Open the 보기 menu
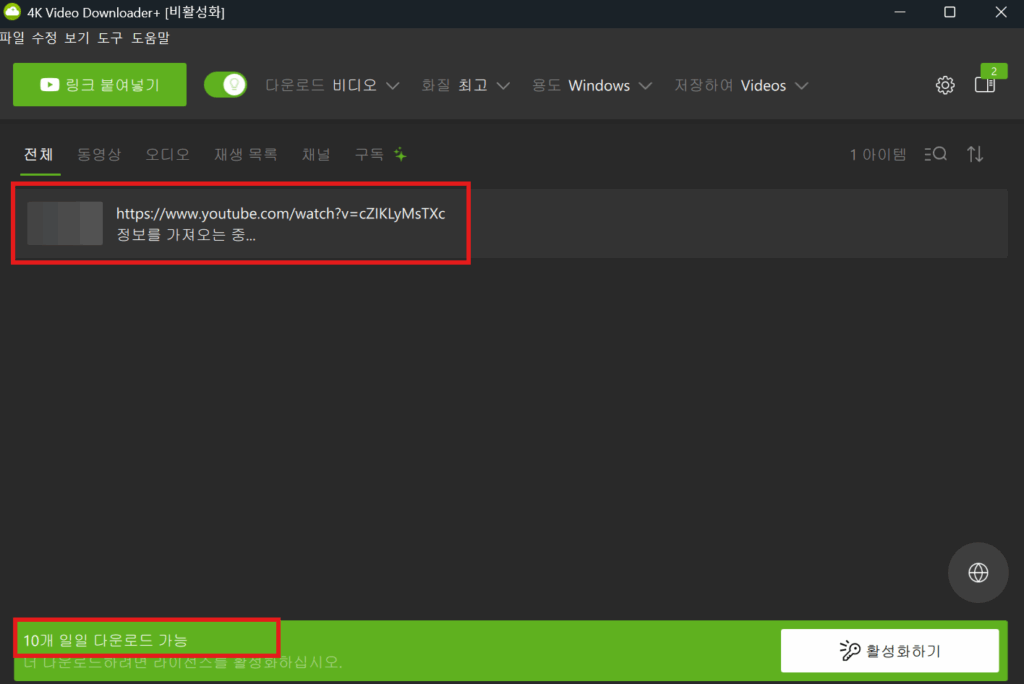Screen dimensions: 1024x684 click(x=77, y=38)
